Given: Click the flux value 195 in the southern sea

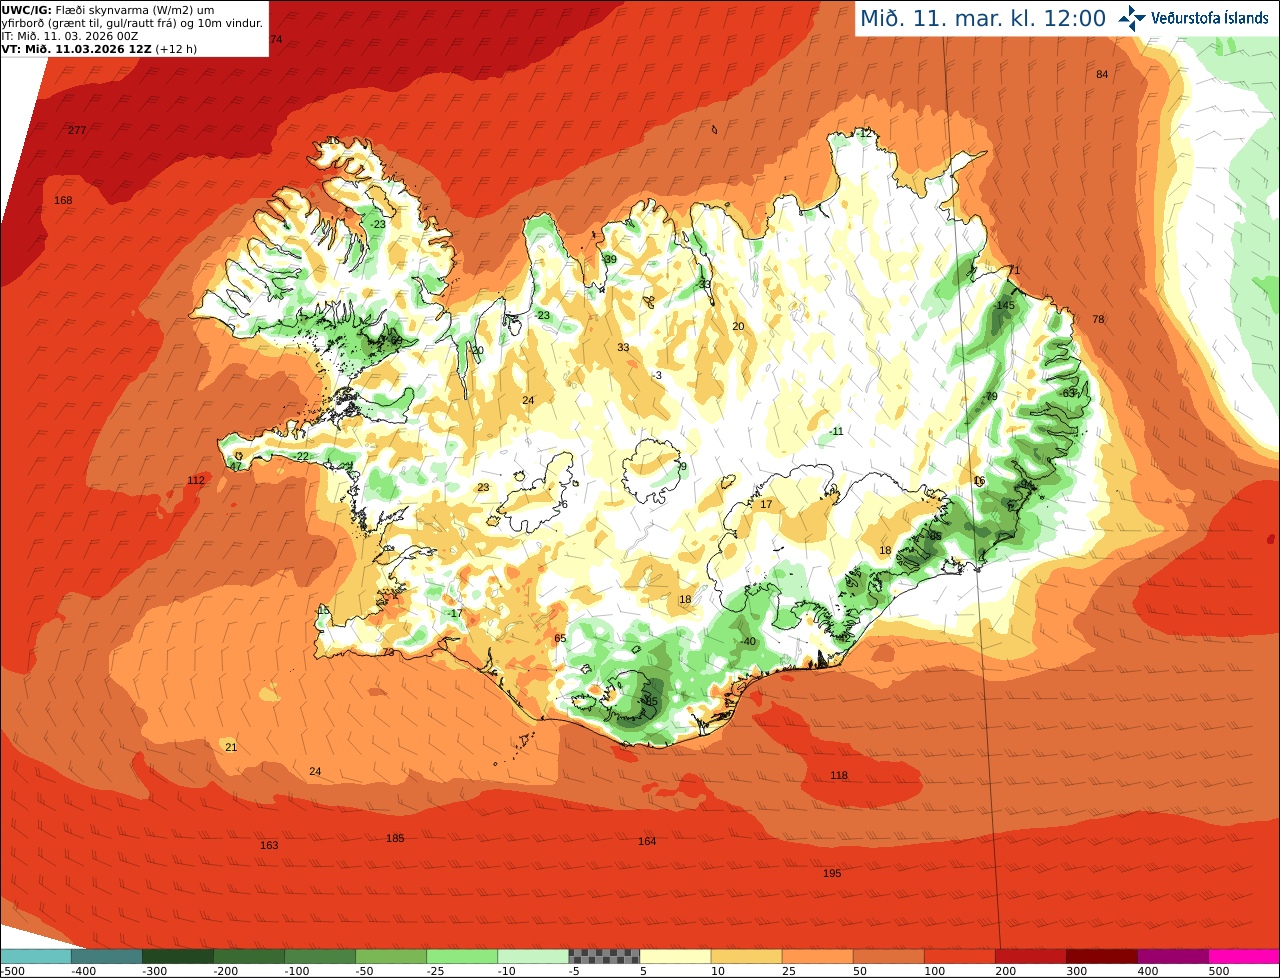Looking at the screenshot, I should click(832, 874).
